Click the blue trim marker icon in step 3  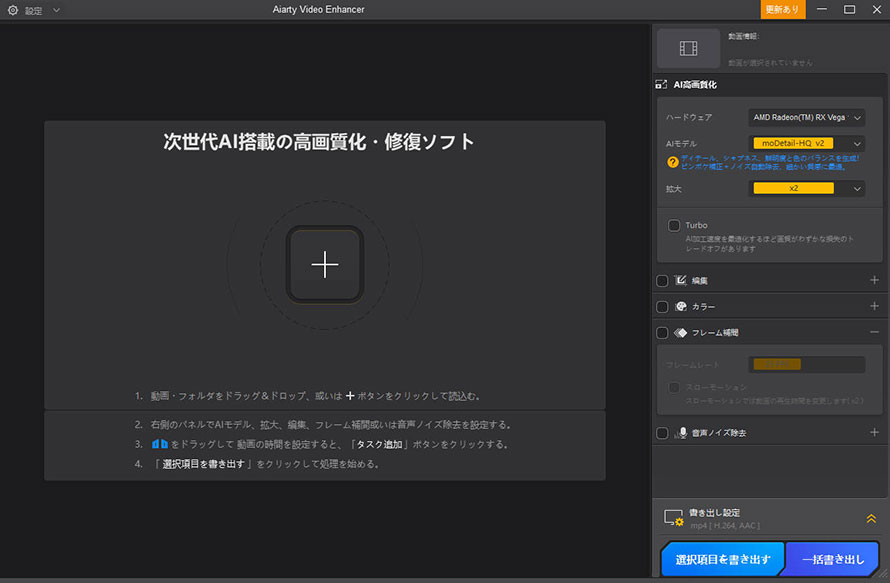(159, 444)
